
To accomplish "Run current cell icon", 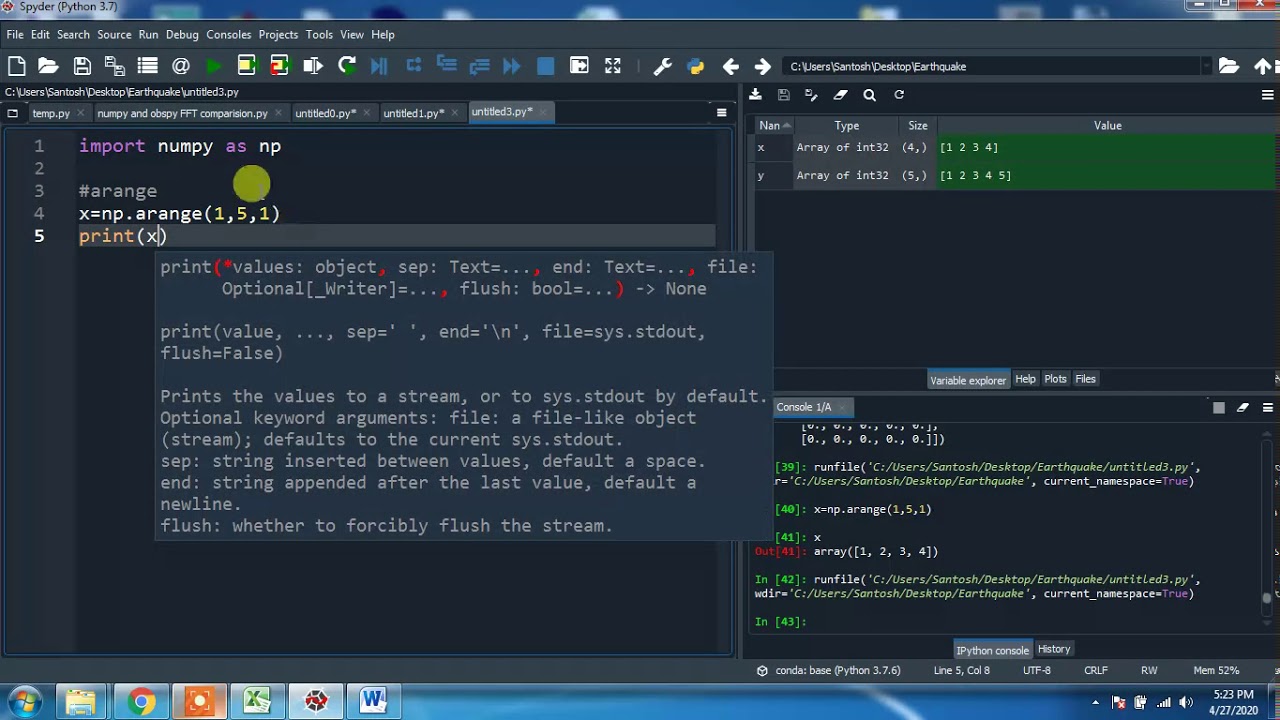I will (x=247, y=66).
